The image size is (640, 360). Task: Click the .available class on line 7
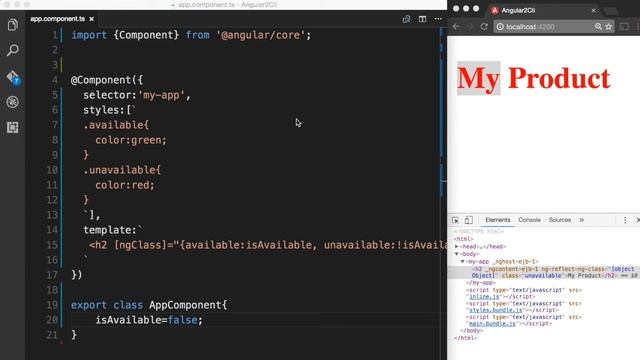click(x=116, y=125)
